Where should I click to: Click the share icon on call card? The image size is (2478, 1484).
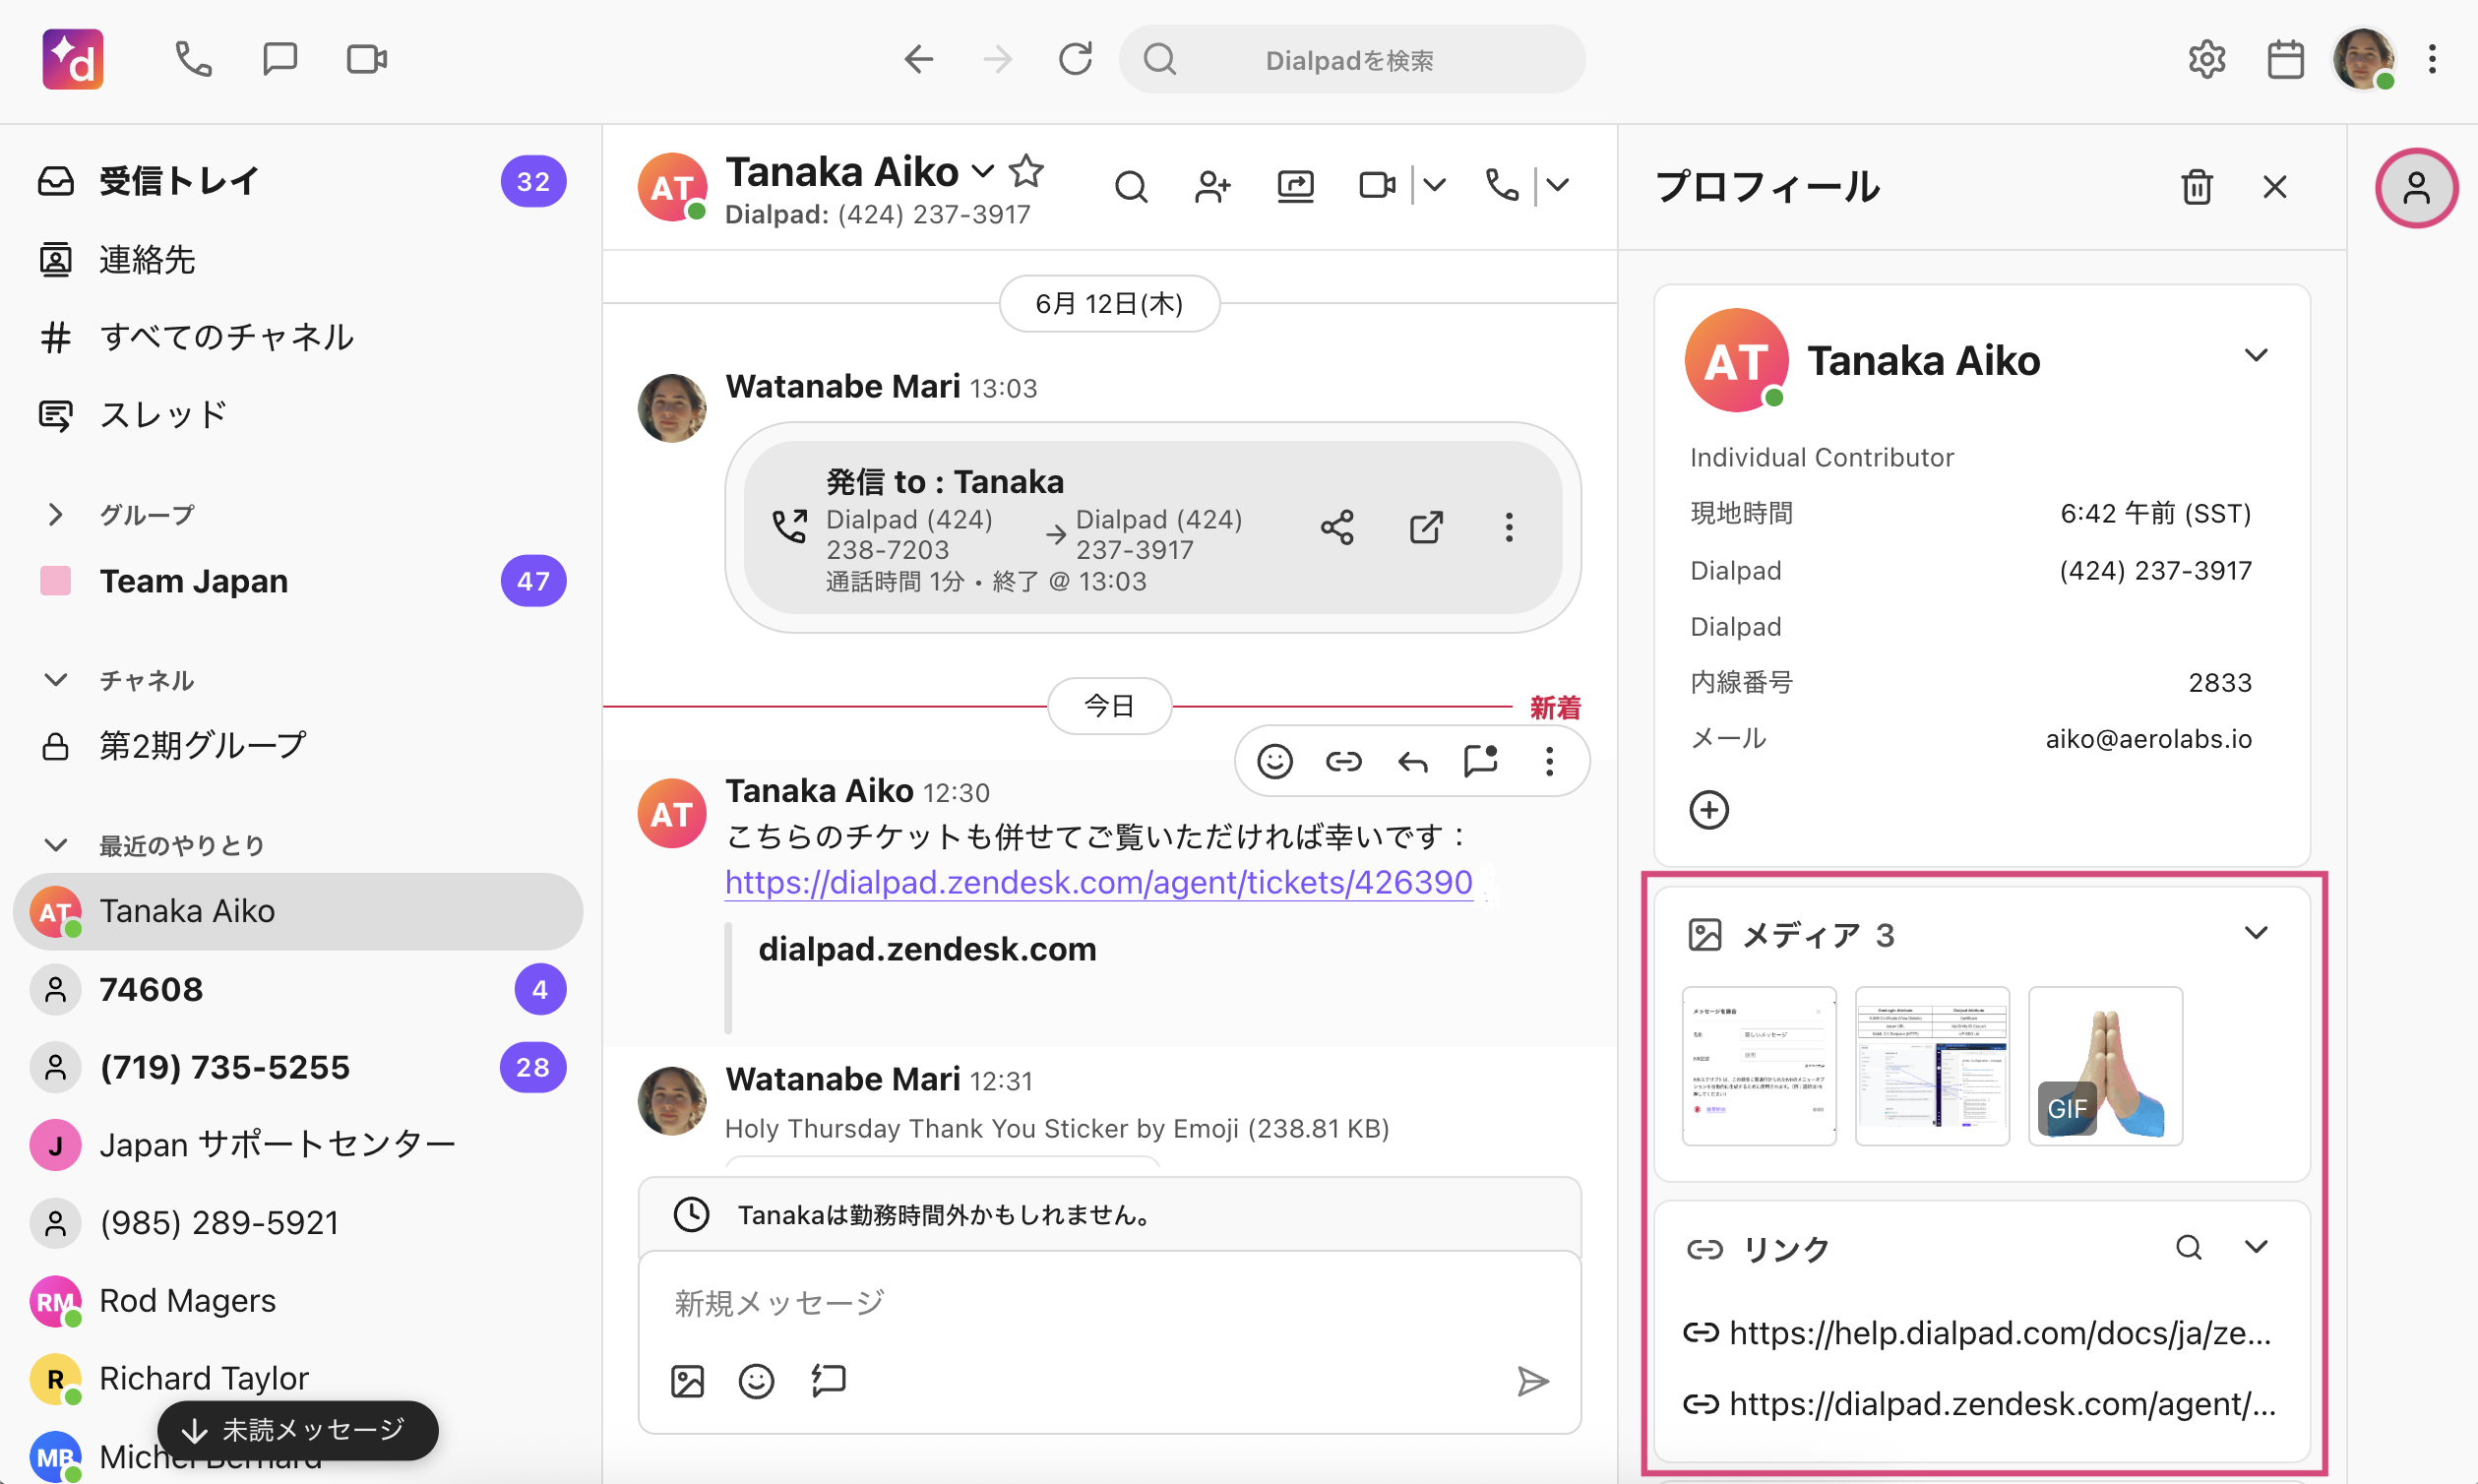pyautogui.click(x=1336, y=527)
